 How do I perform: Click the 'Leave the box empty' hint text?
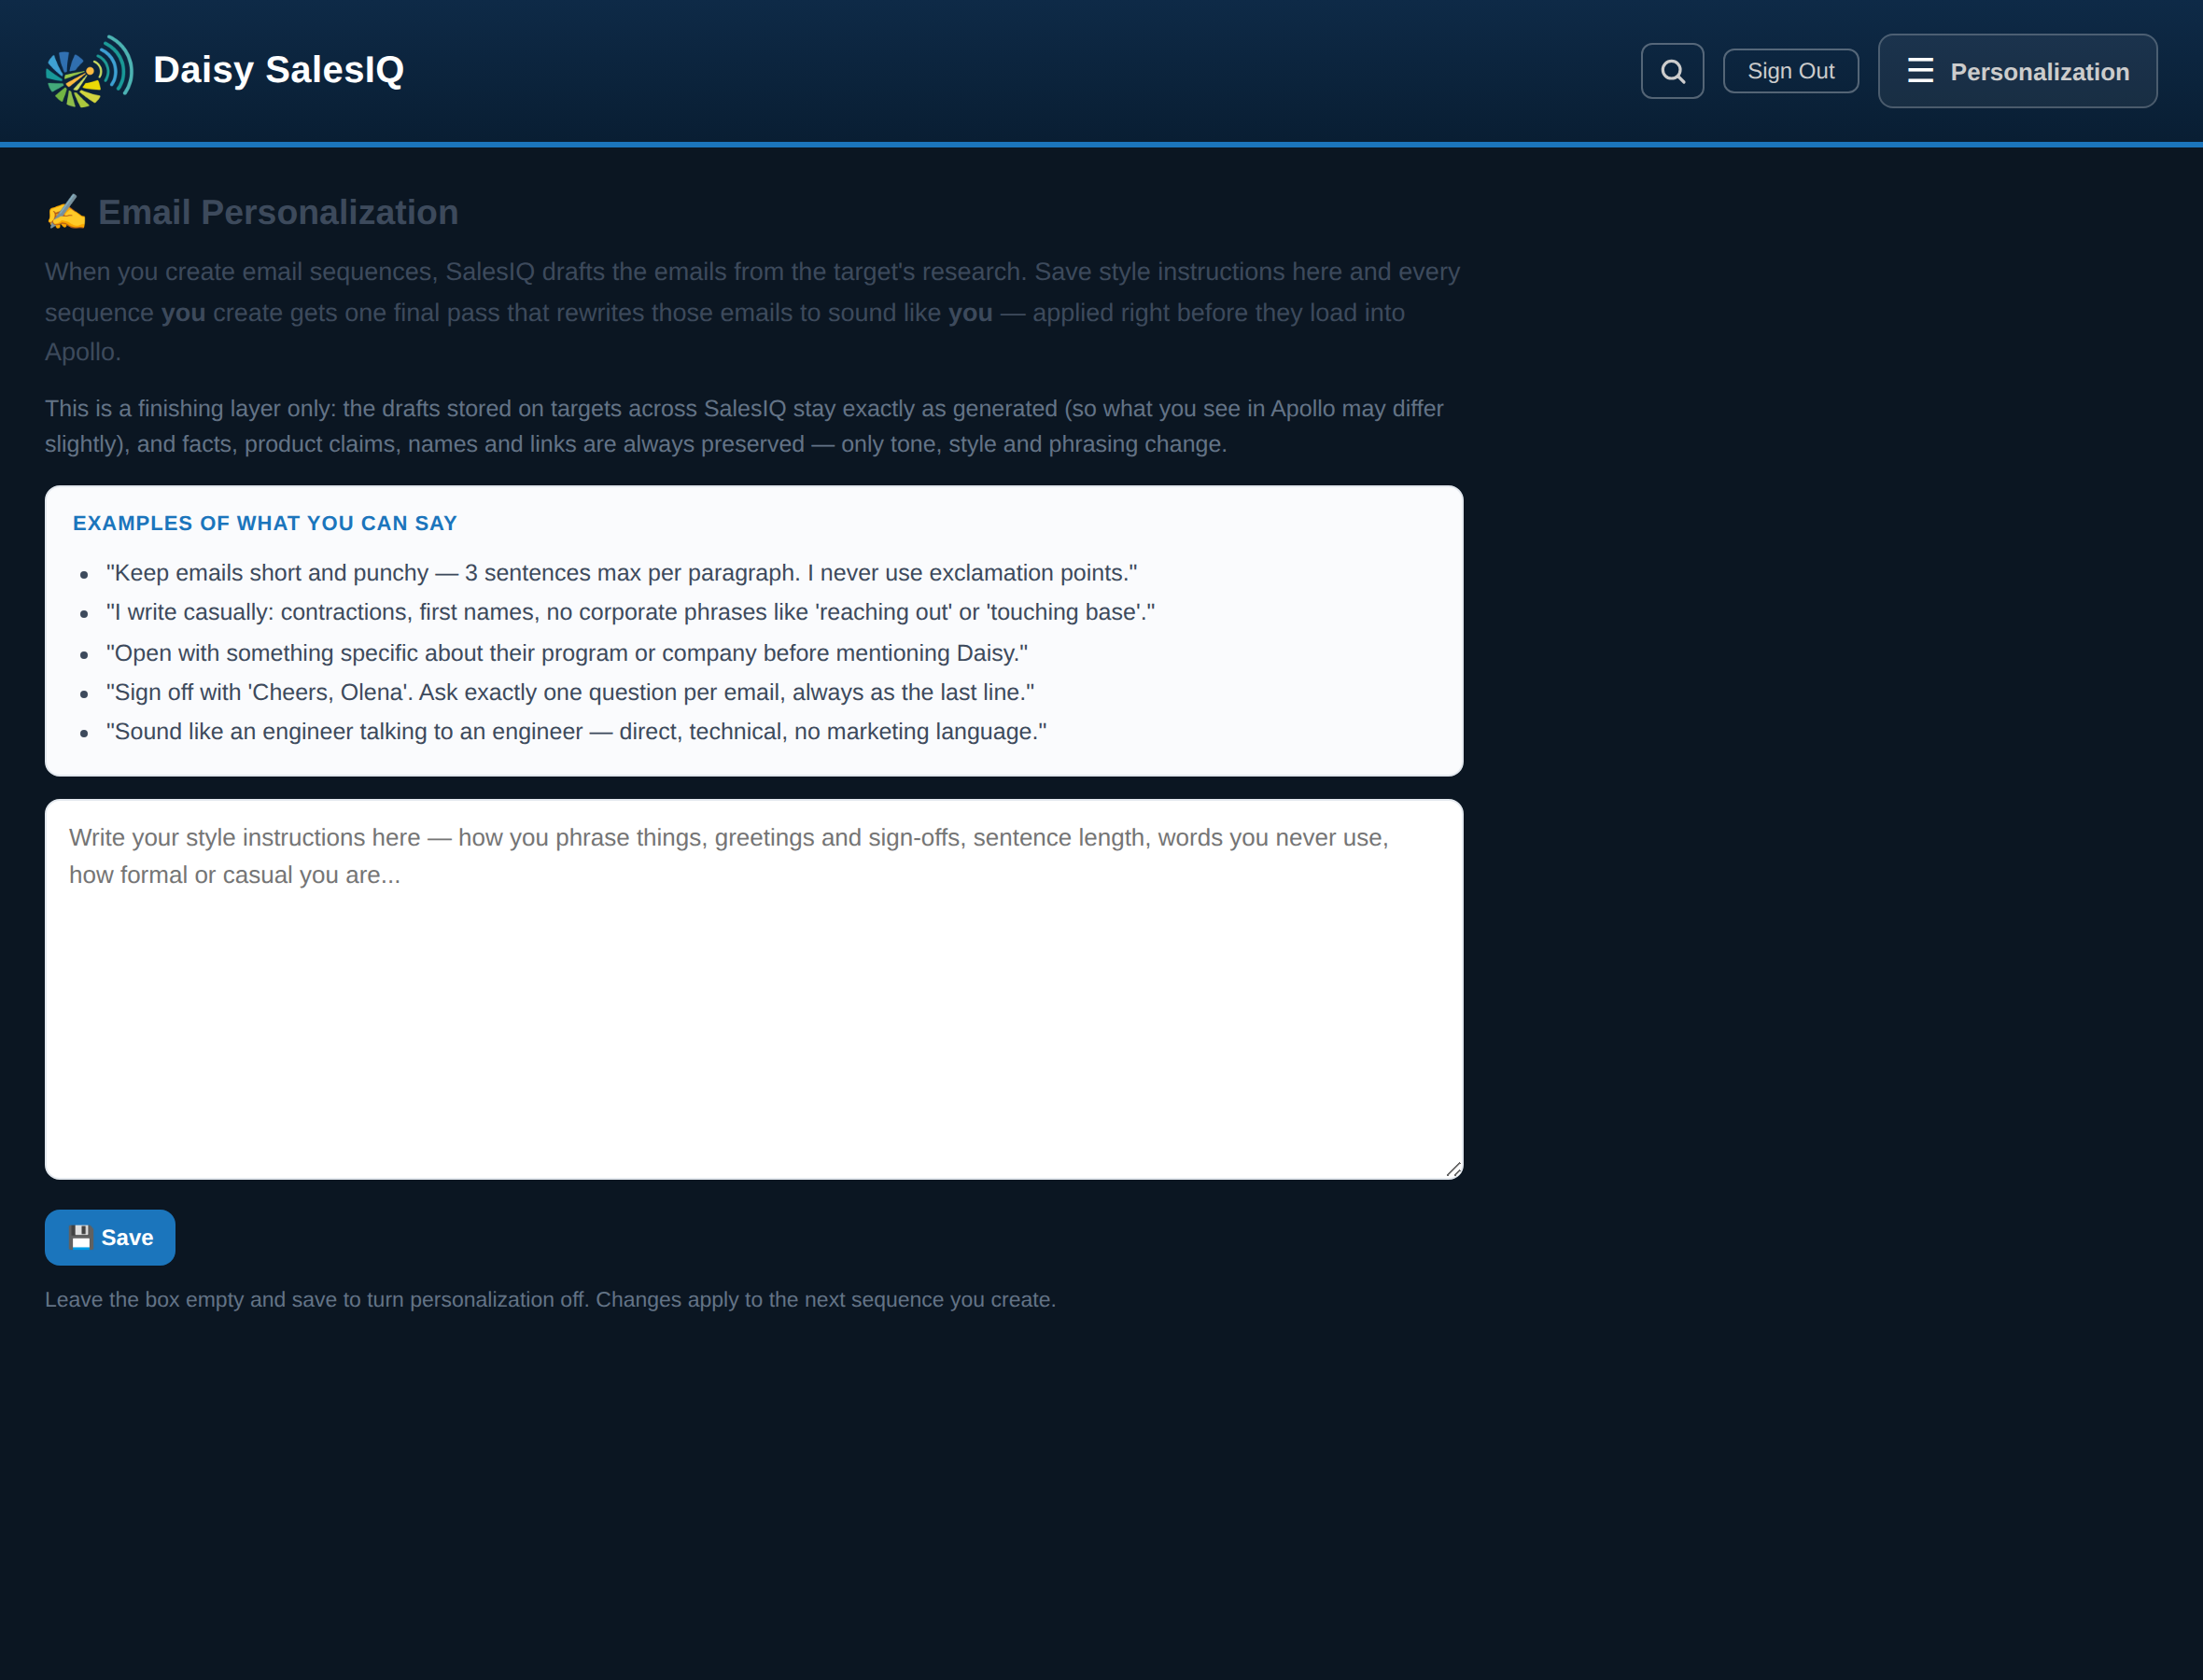point(550,1299)
